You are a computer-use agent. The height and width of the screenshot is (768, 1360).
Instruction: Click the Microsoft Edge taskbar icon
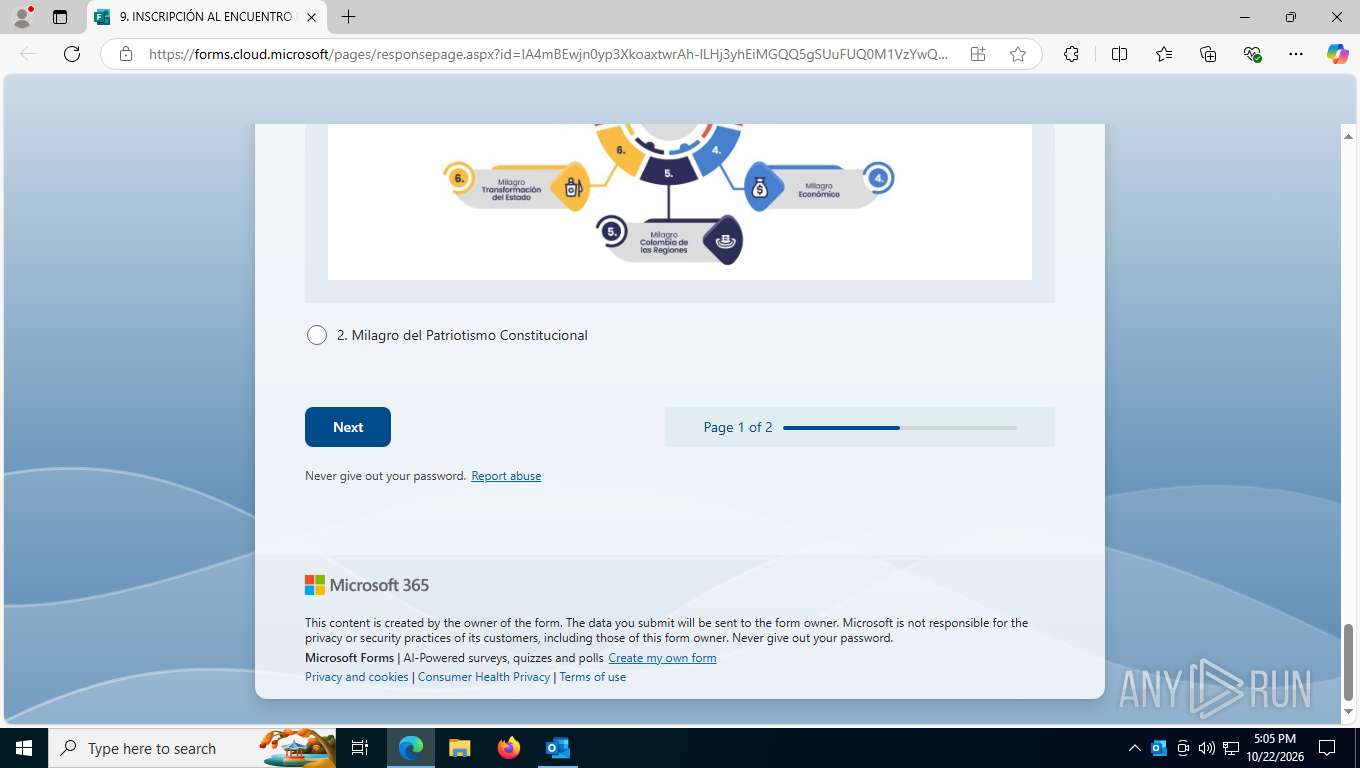pyautogui.click(x=410, y=748)
